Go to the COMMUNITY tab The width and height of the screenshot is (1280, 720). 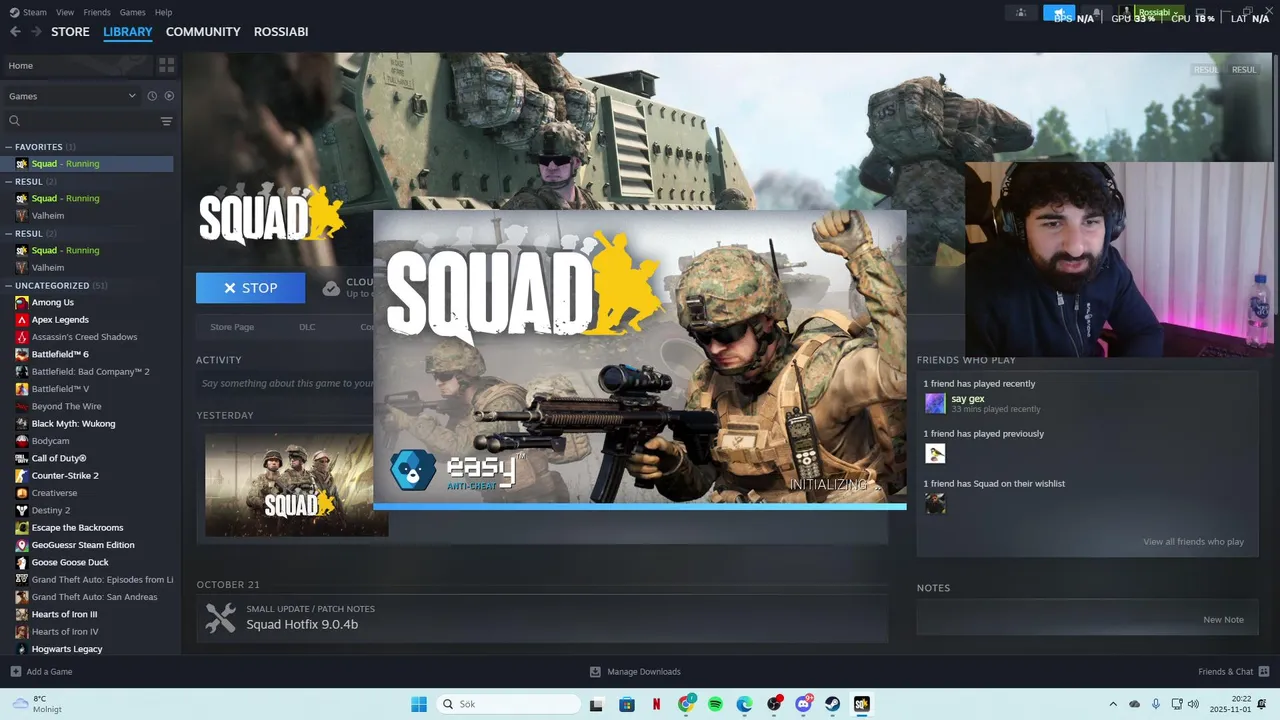point(203,32)
